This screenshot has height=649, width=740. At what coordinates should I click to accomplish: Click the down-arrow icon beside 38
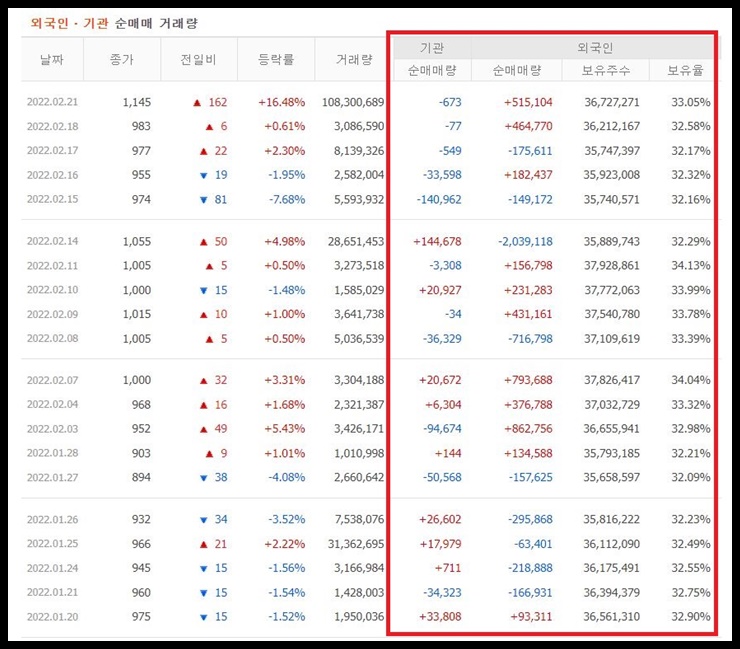click(203, 478)
